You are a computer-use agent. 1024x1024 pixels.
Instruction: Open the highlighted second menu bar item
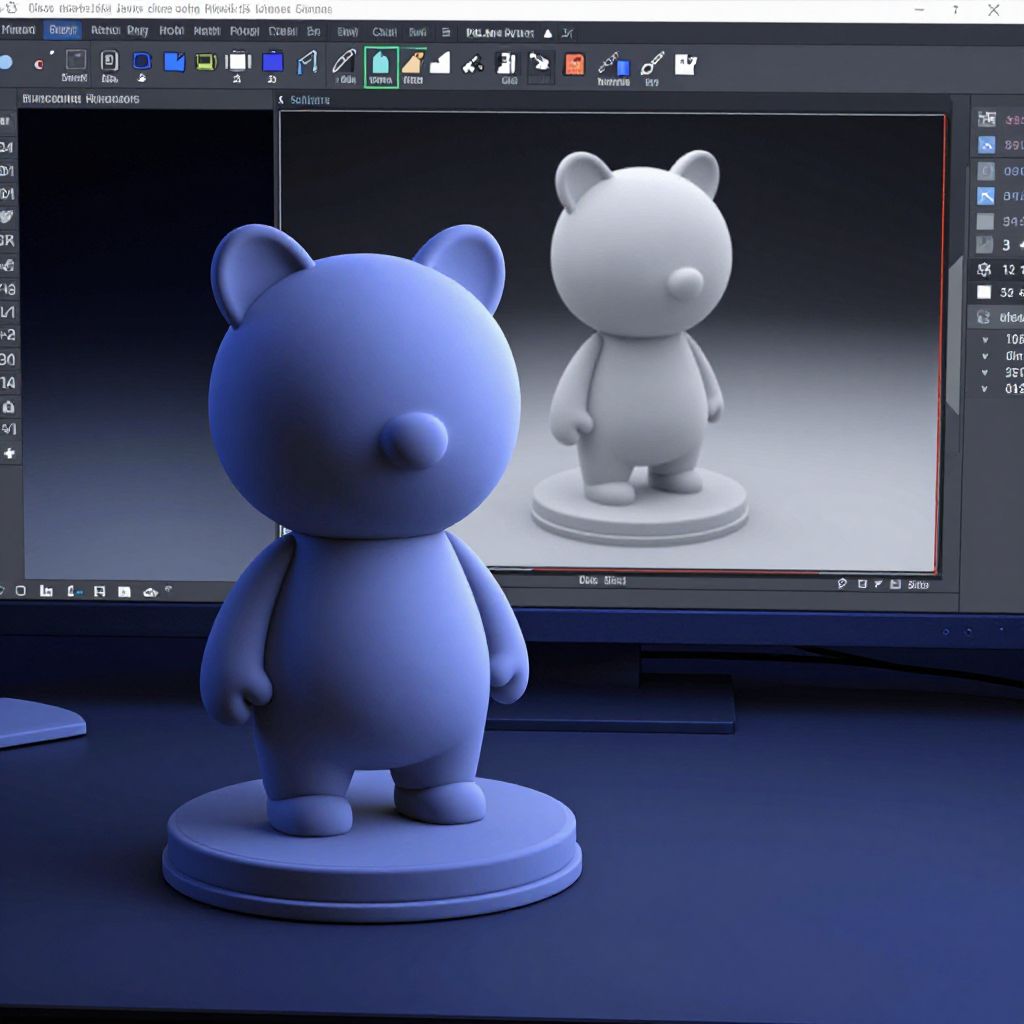(63, 30)
